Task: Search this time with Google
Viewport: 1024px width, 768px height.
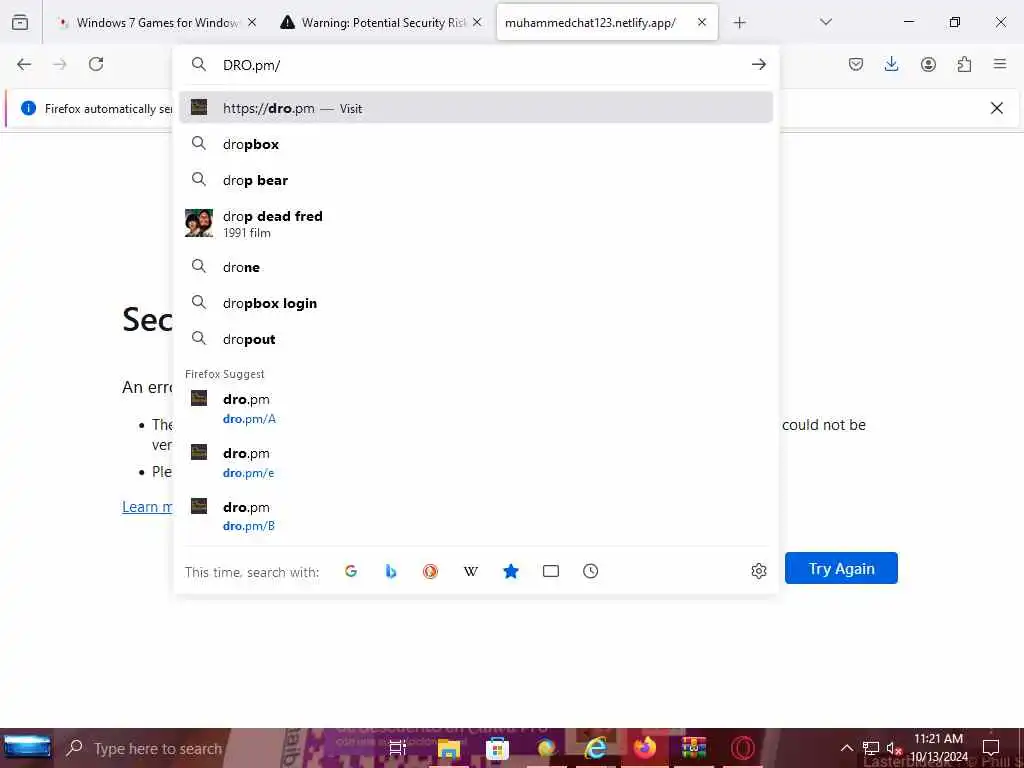Action: pyautogui.click(x=351, y=571)
